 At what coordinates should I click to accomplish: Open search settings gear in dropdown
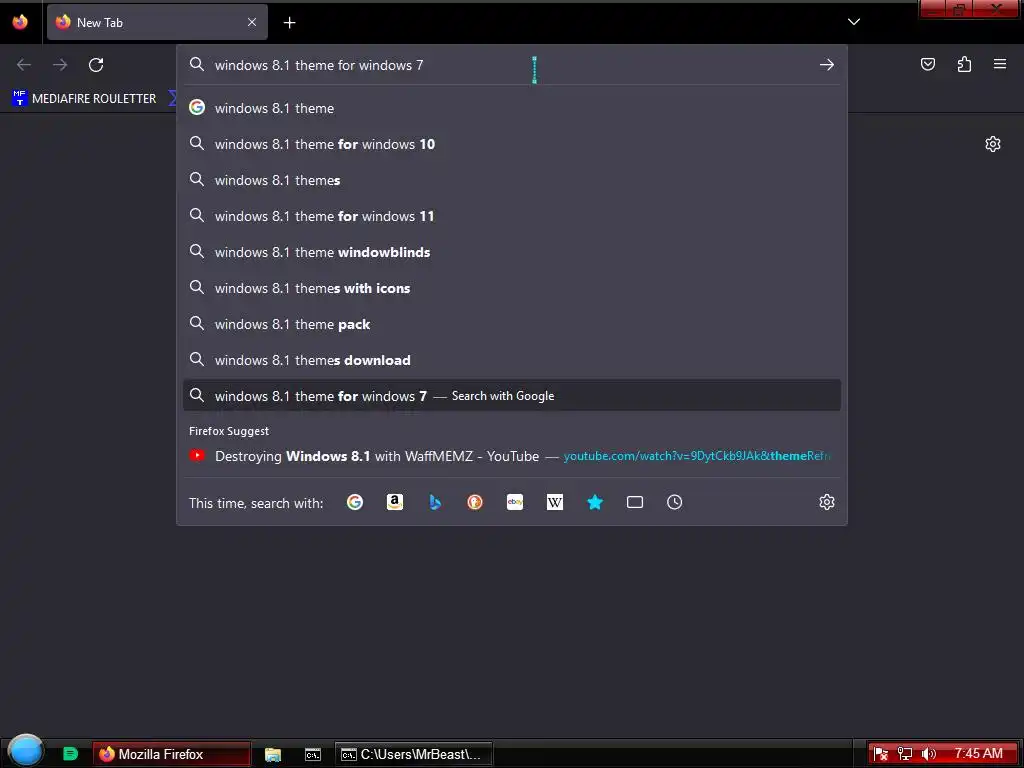827,502
